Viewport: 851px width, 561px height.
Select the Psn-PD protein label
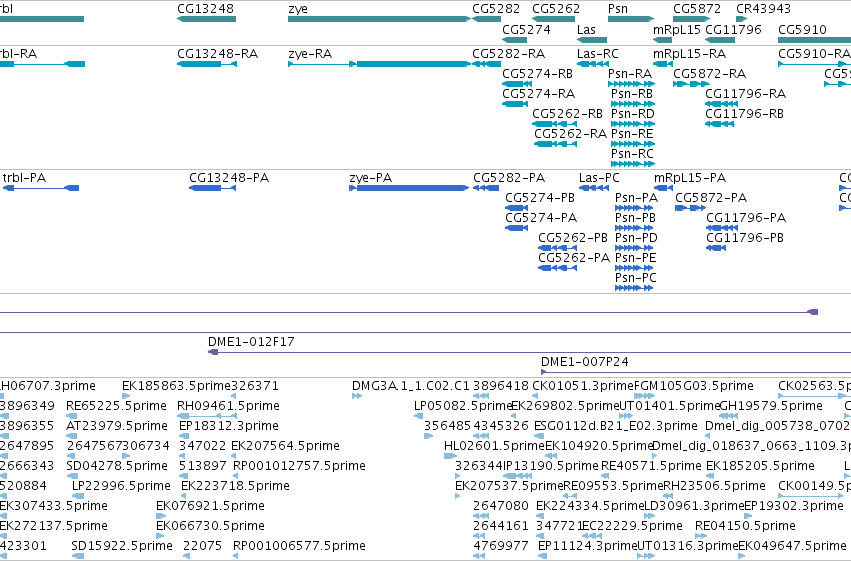click(636, 238)
